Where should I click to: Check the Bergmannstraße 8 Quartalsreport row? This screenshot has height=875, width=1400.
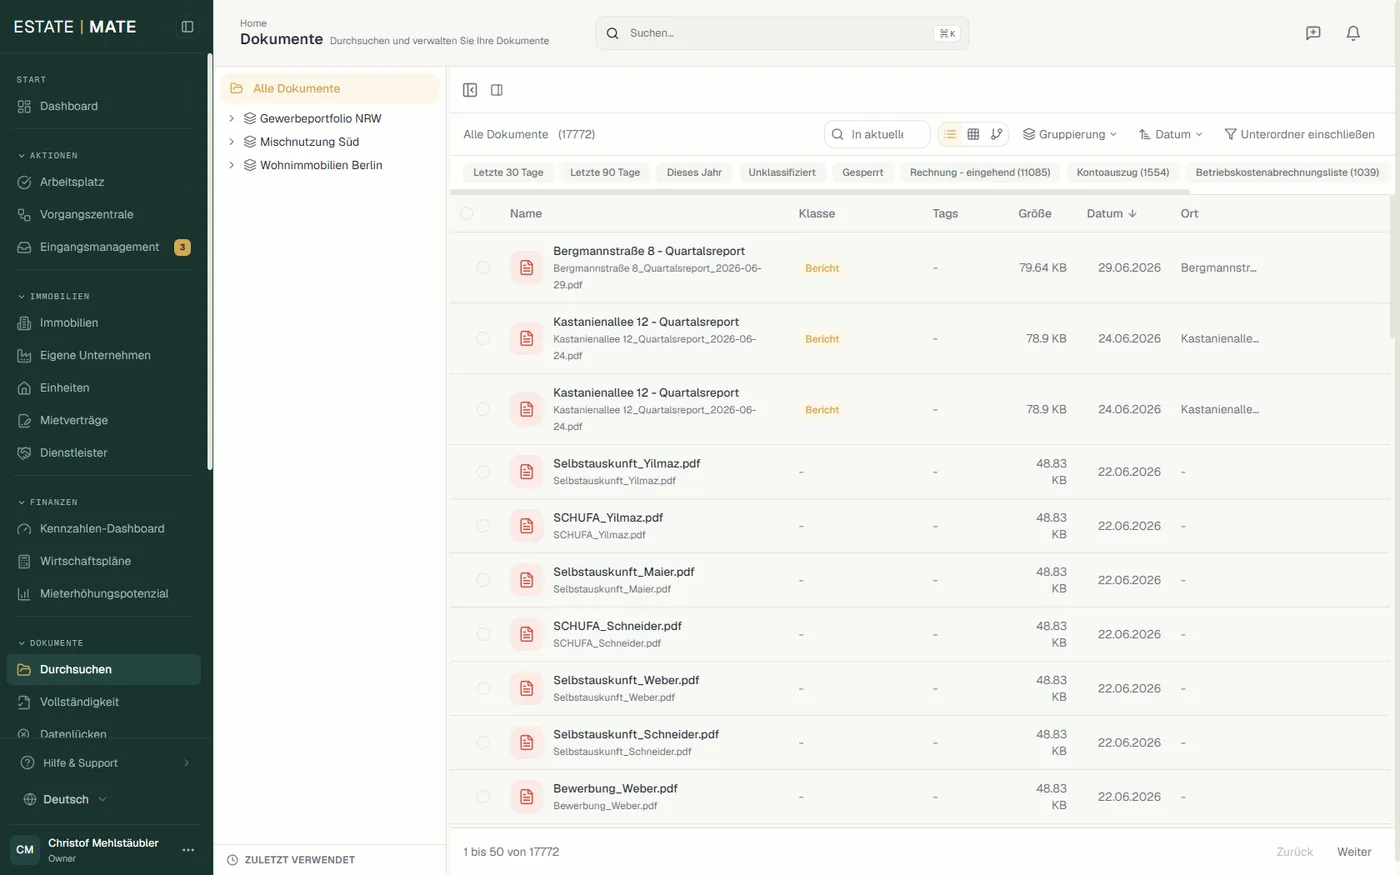coord(483,268)
